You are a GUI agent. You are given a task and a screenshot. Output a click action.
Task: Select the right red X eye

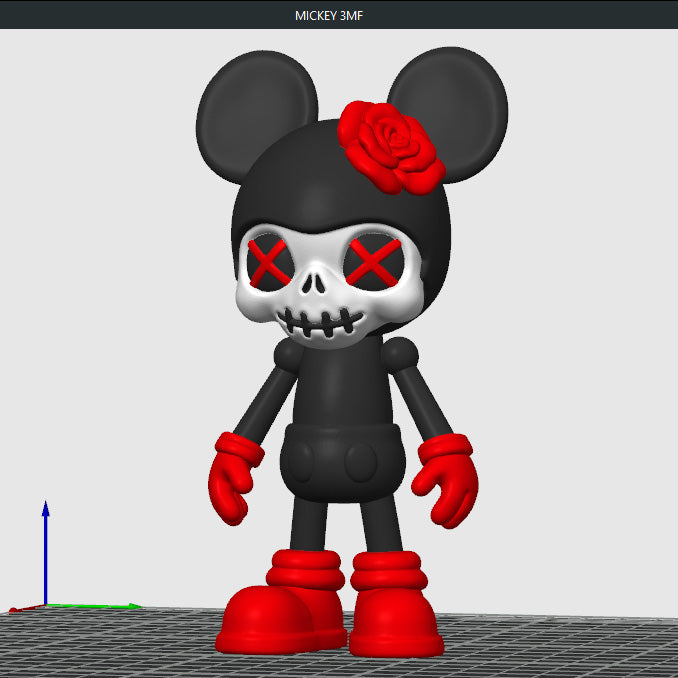click(371, 261)
